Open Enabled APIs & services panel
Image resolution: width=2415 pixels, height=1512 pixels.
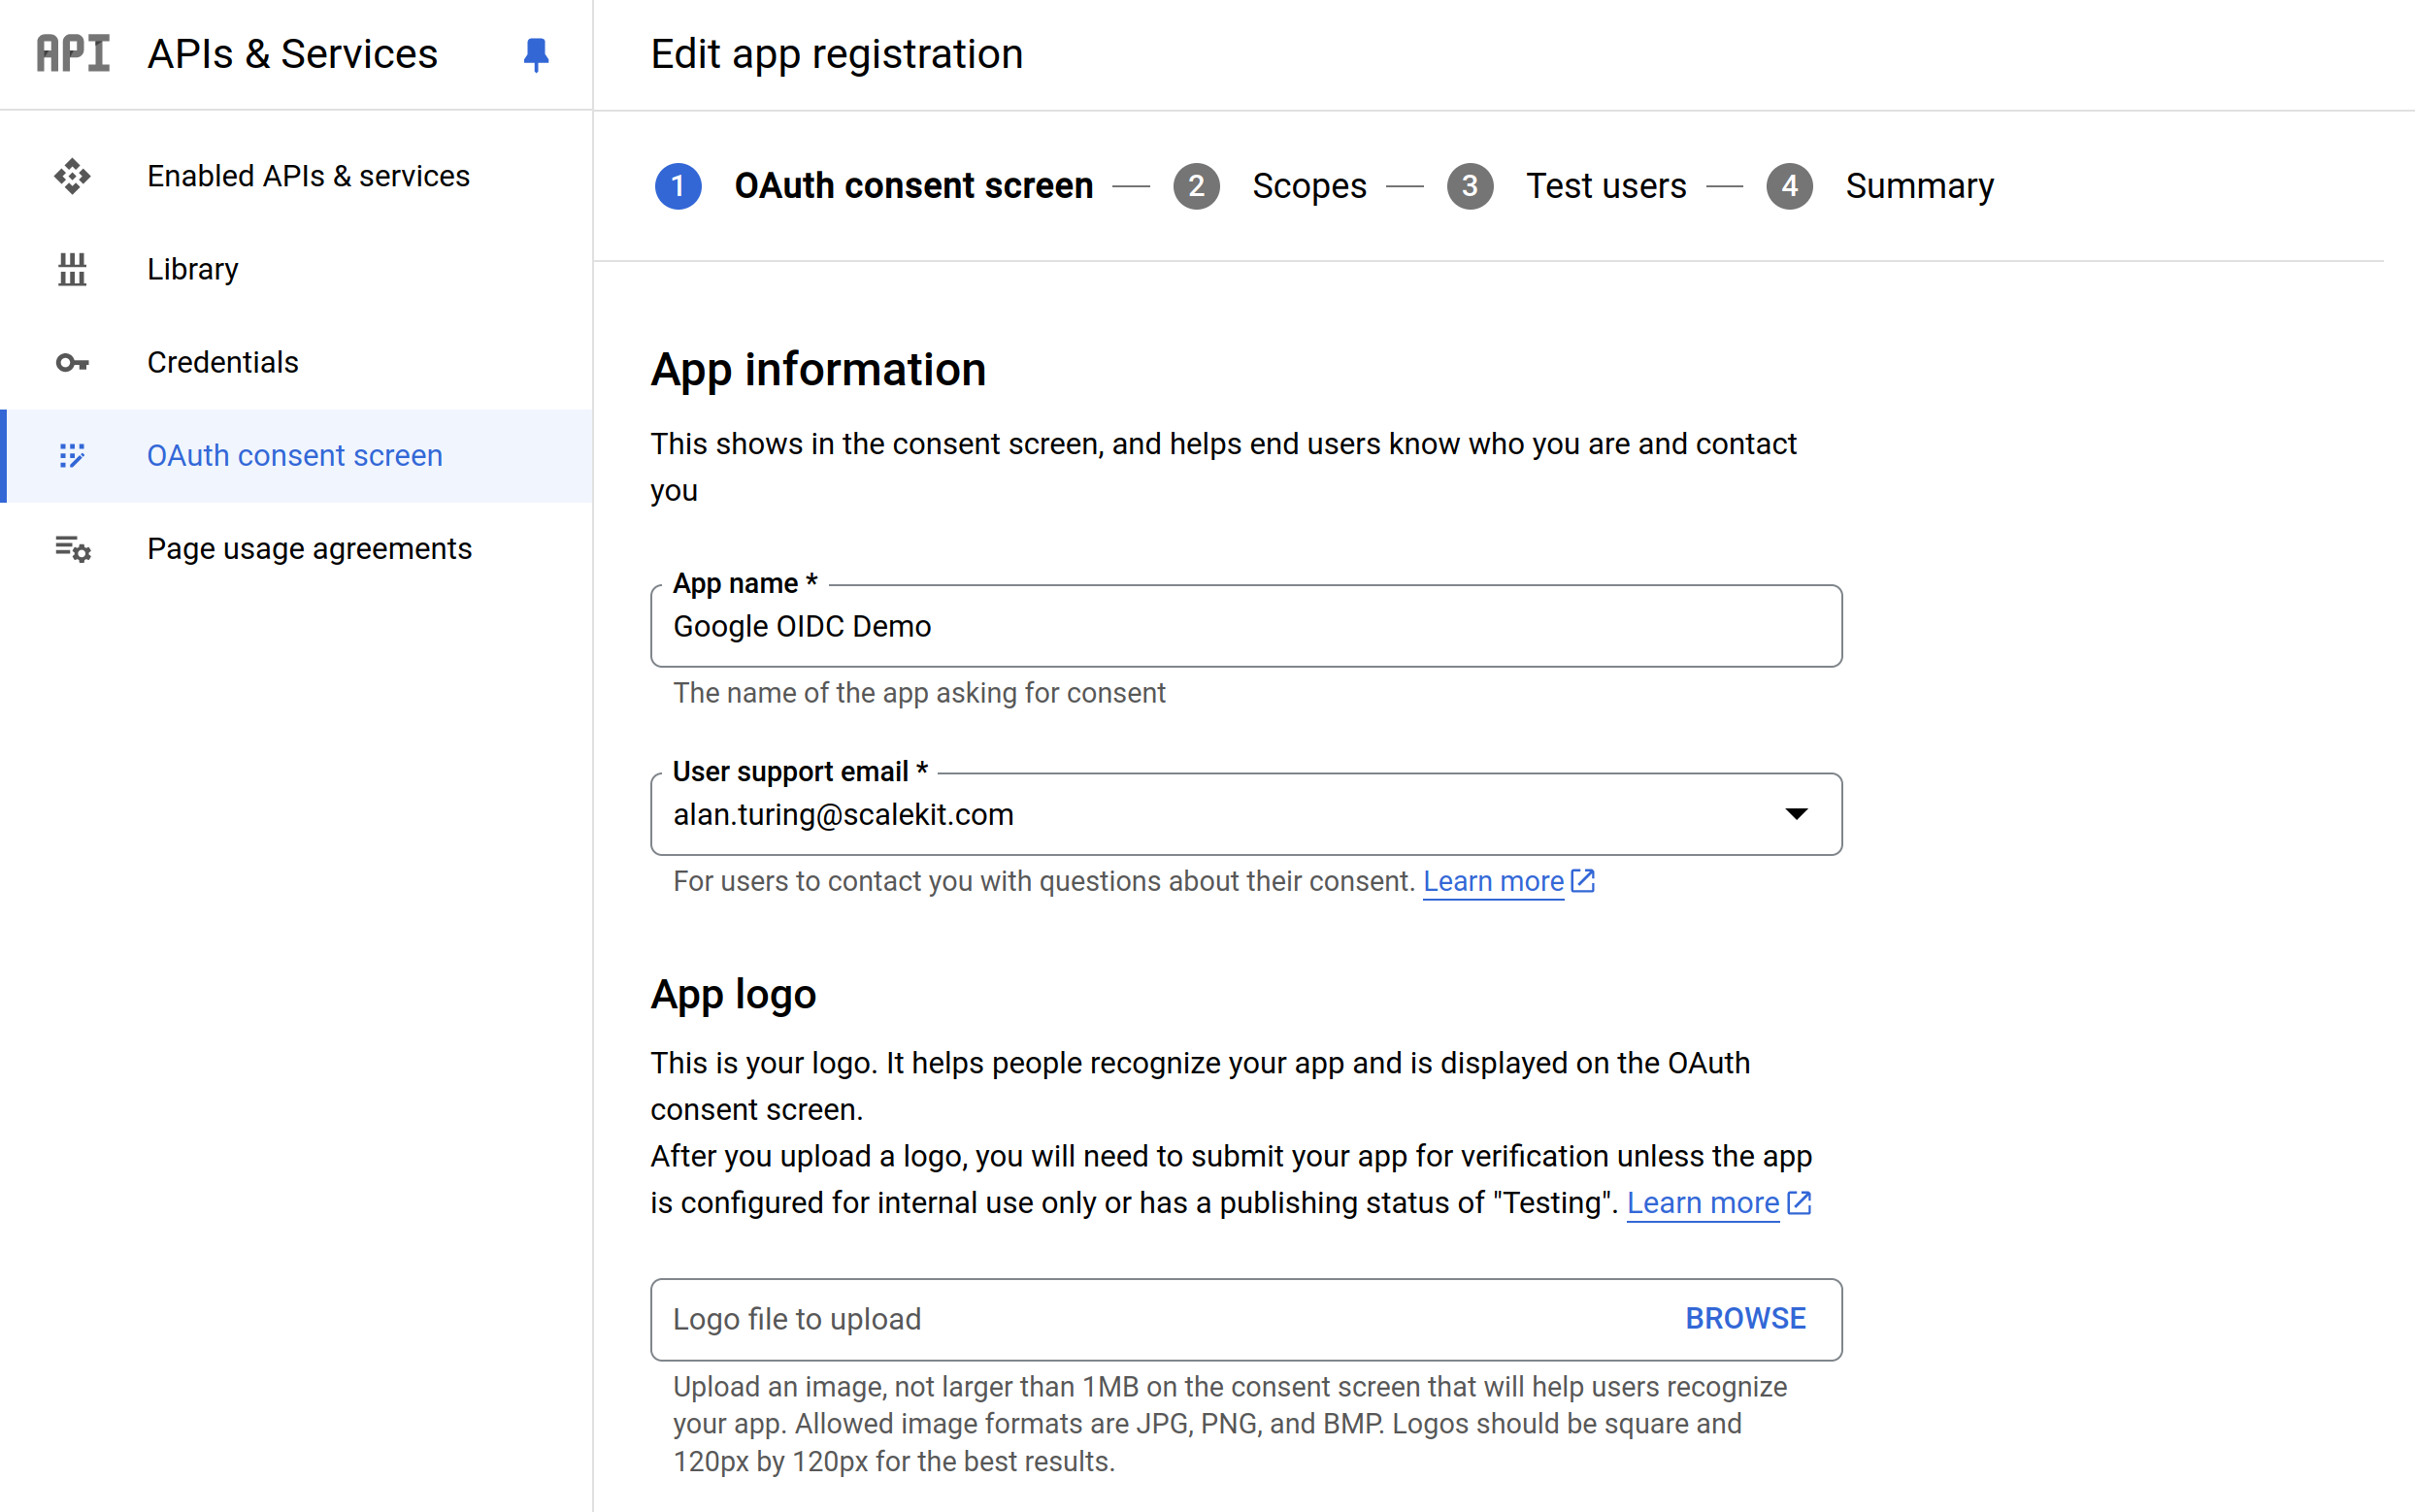(309, 174)
